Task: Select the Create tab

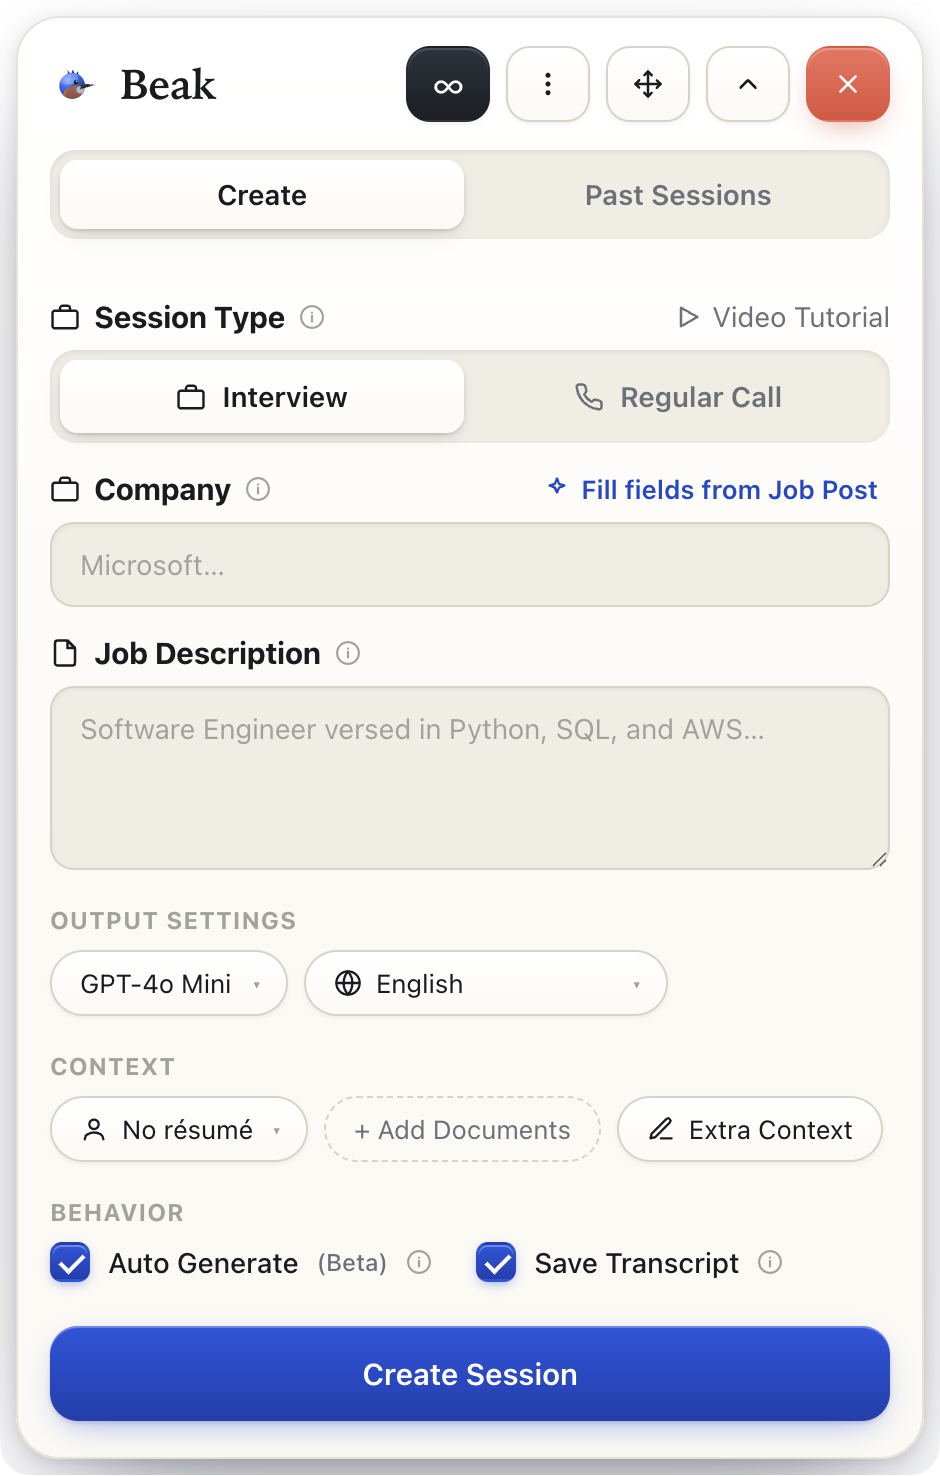Action: (x=262, y=195)
